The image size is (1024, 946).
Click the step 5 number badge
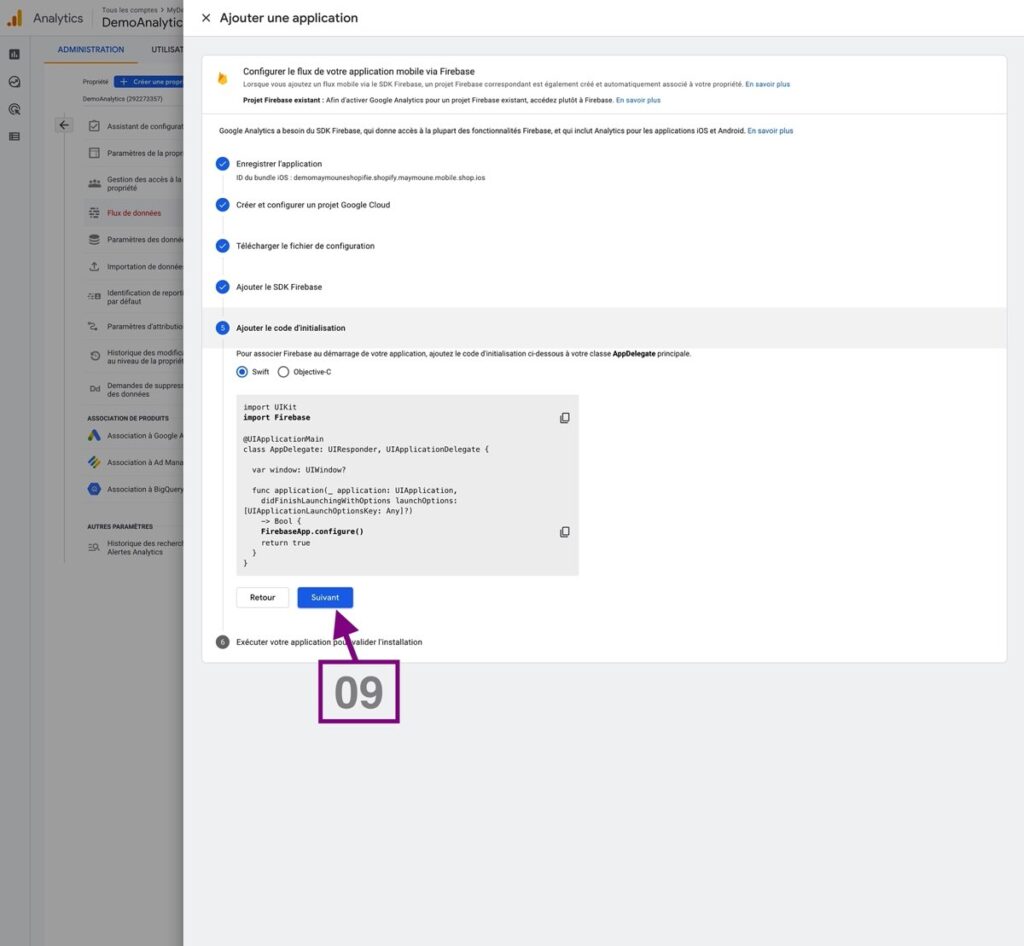(223, 328)
